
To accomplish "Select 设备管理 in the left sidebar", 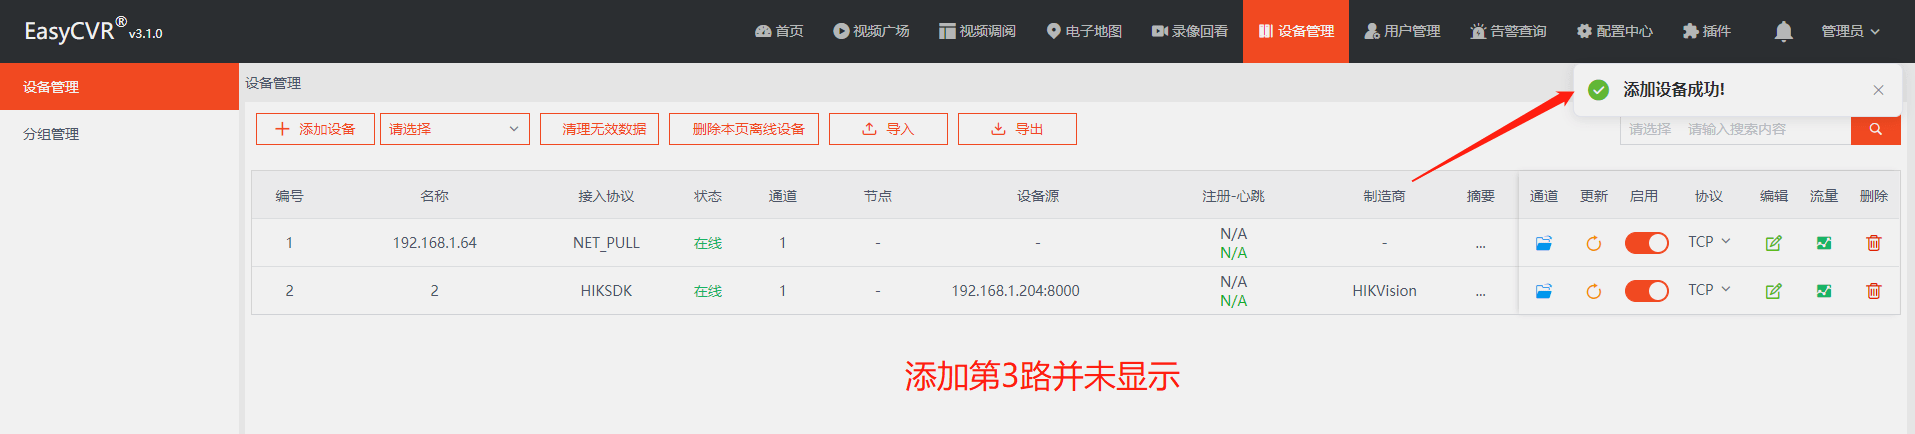I will pyautogui.click(x=119, y=87).
